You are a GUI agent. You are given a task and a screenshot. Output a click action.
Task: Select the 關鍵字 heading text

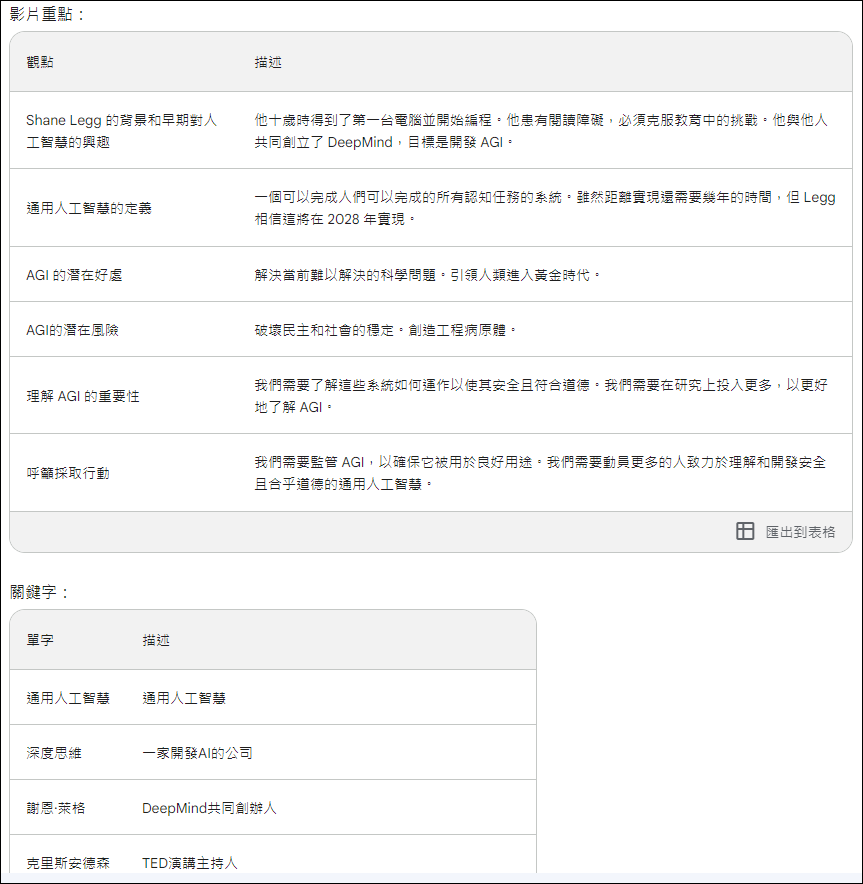coord(38,592)
